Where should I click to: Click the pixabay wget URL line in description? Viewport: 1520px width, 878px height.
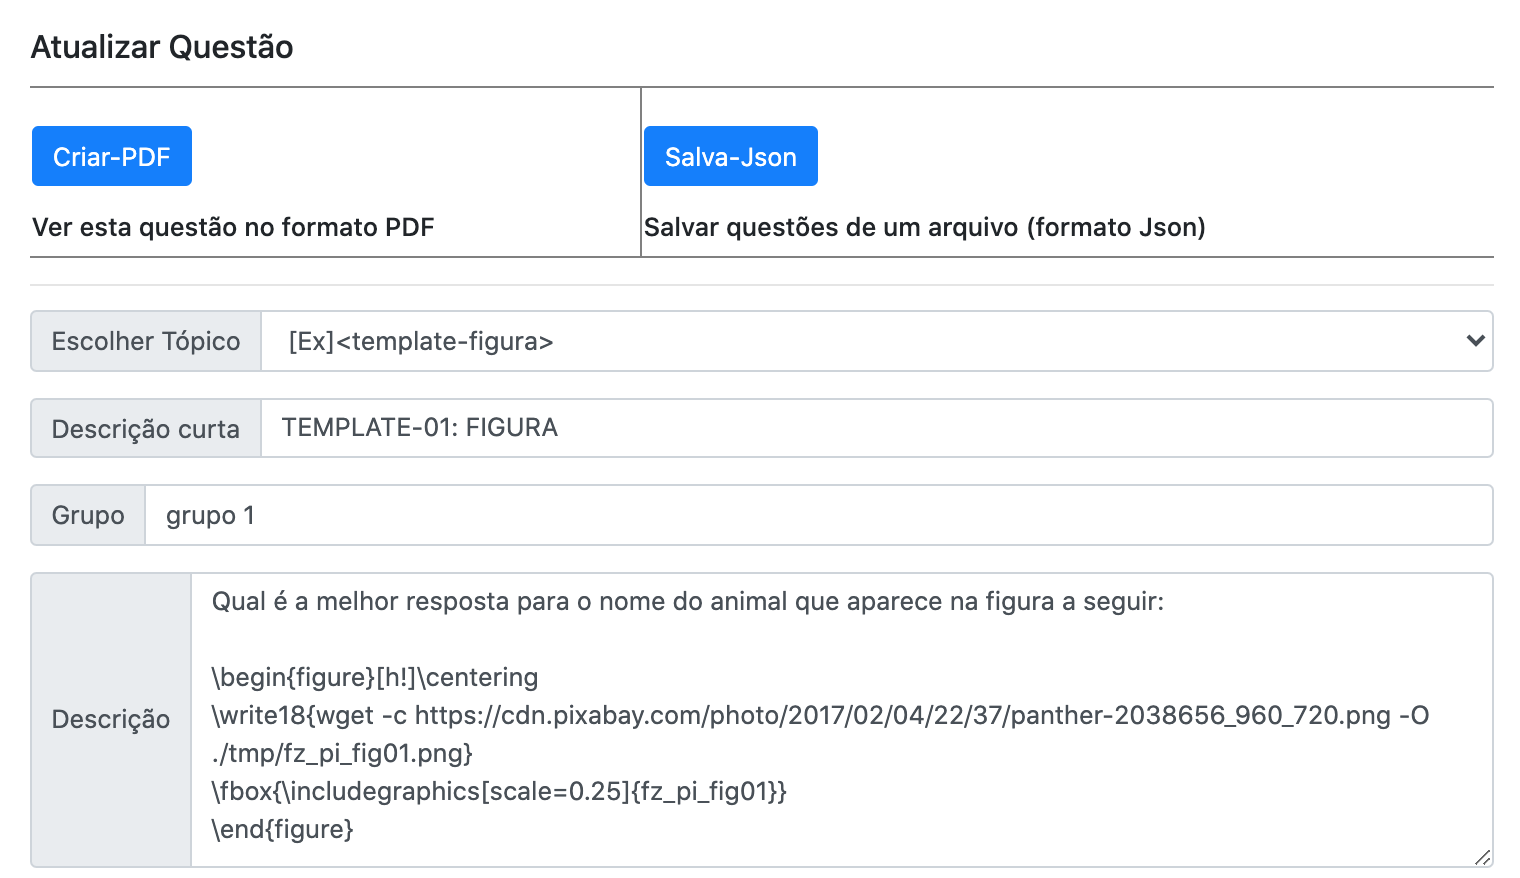point(820,715)
